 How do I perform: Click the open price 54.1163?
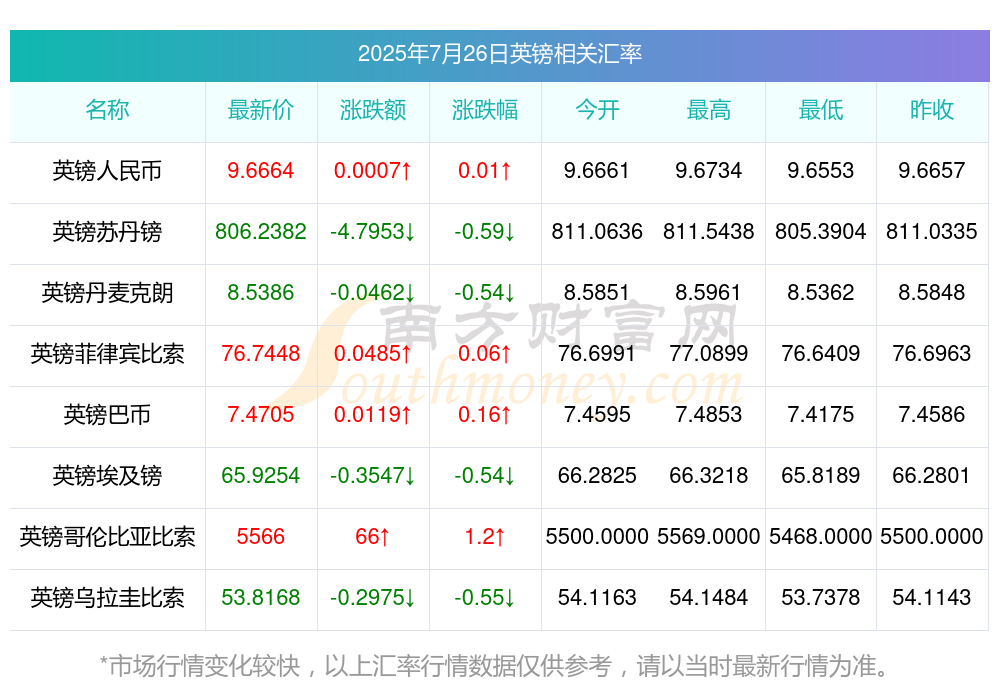coord(597,597)
